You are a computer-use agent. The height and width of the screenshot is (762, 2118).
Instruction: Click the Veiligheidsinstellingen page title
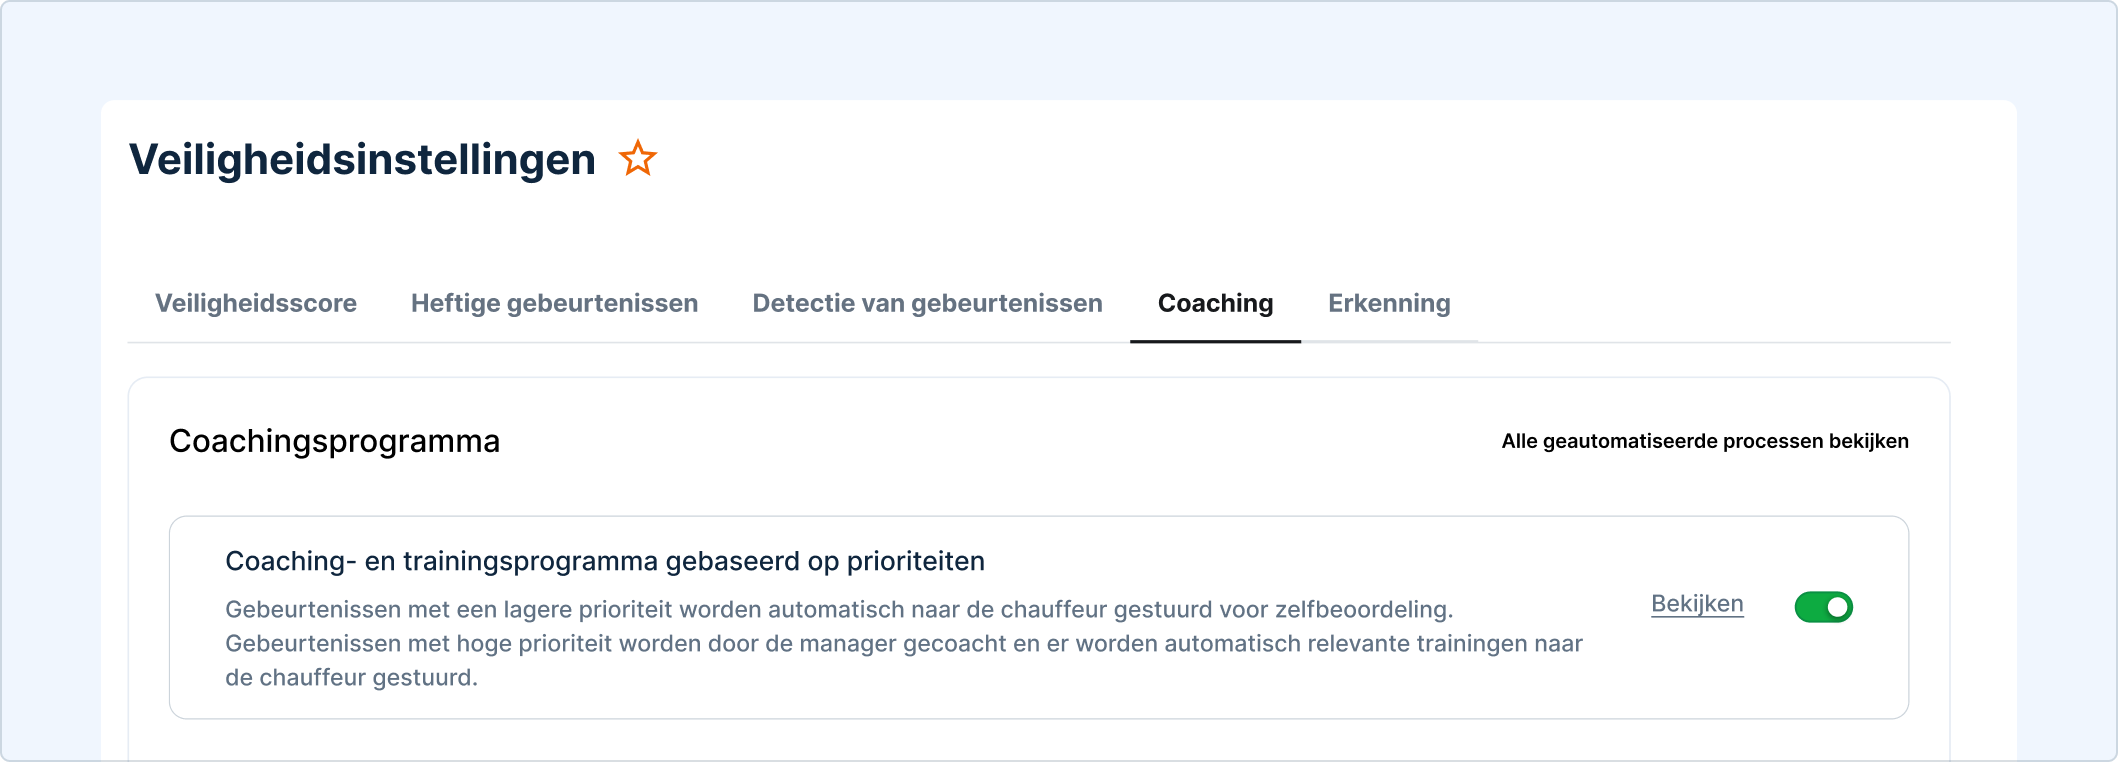tap(363, 158)
